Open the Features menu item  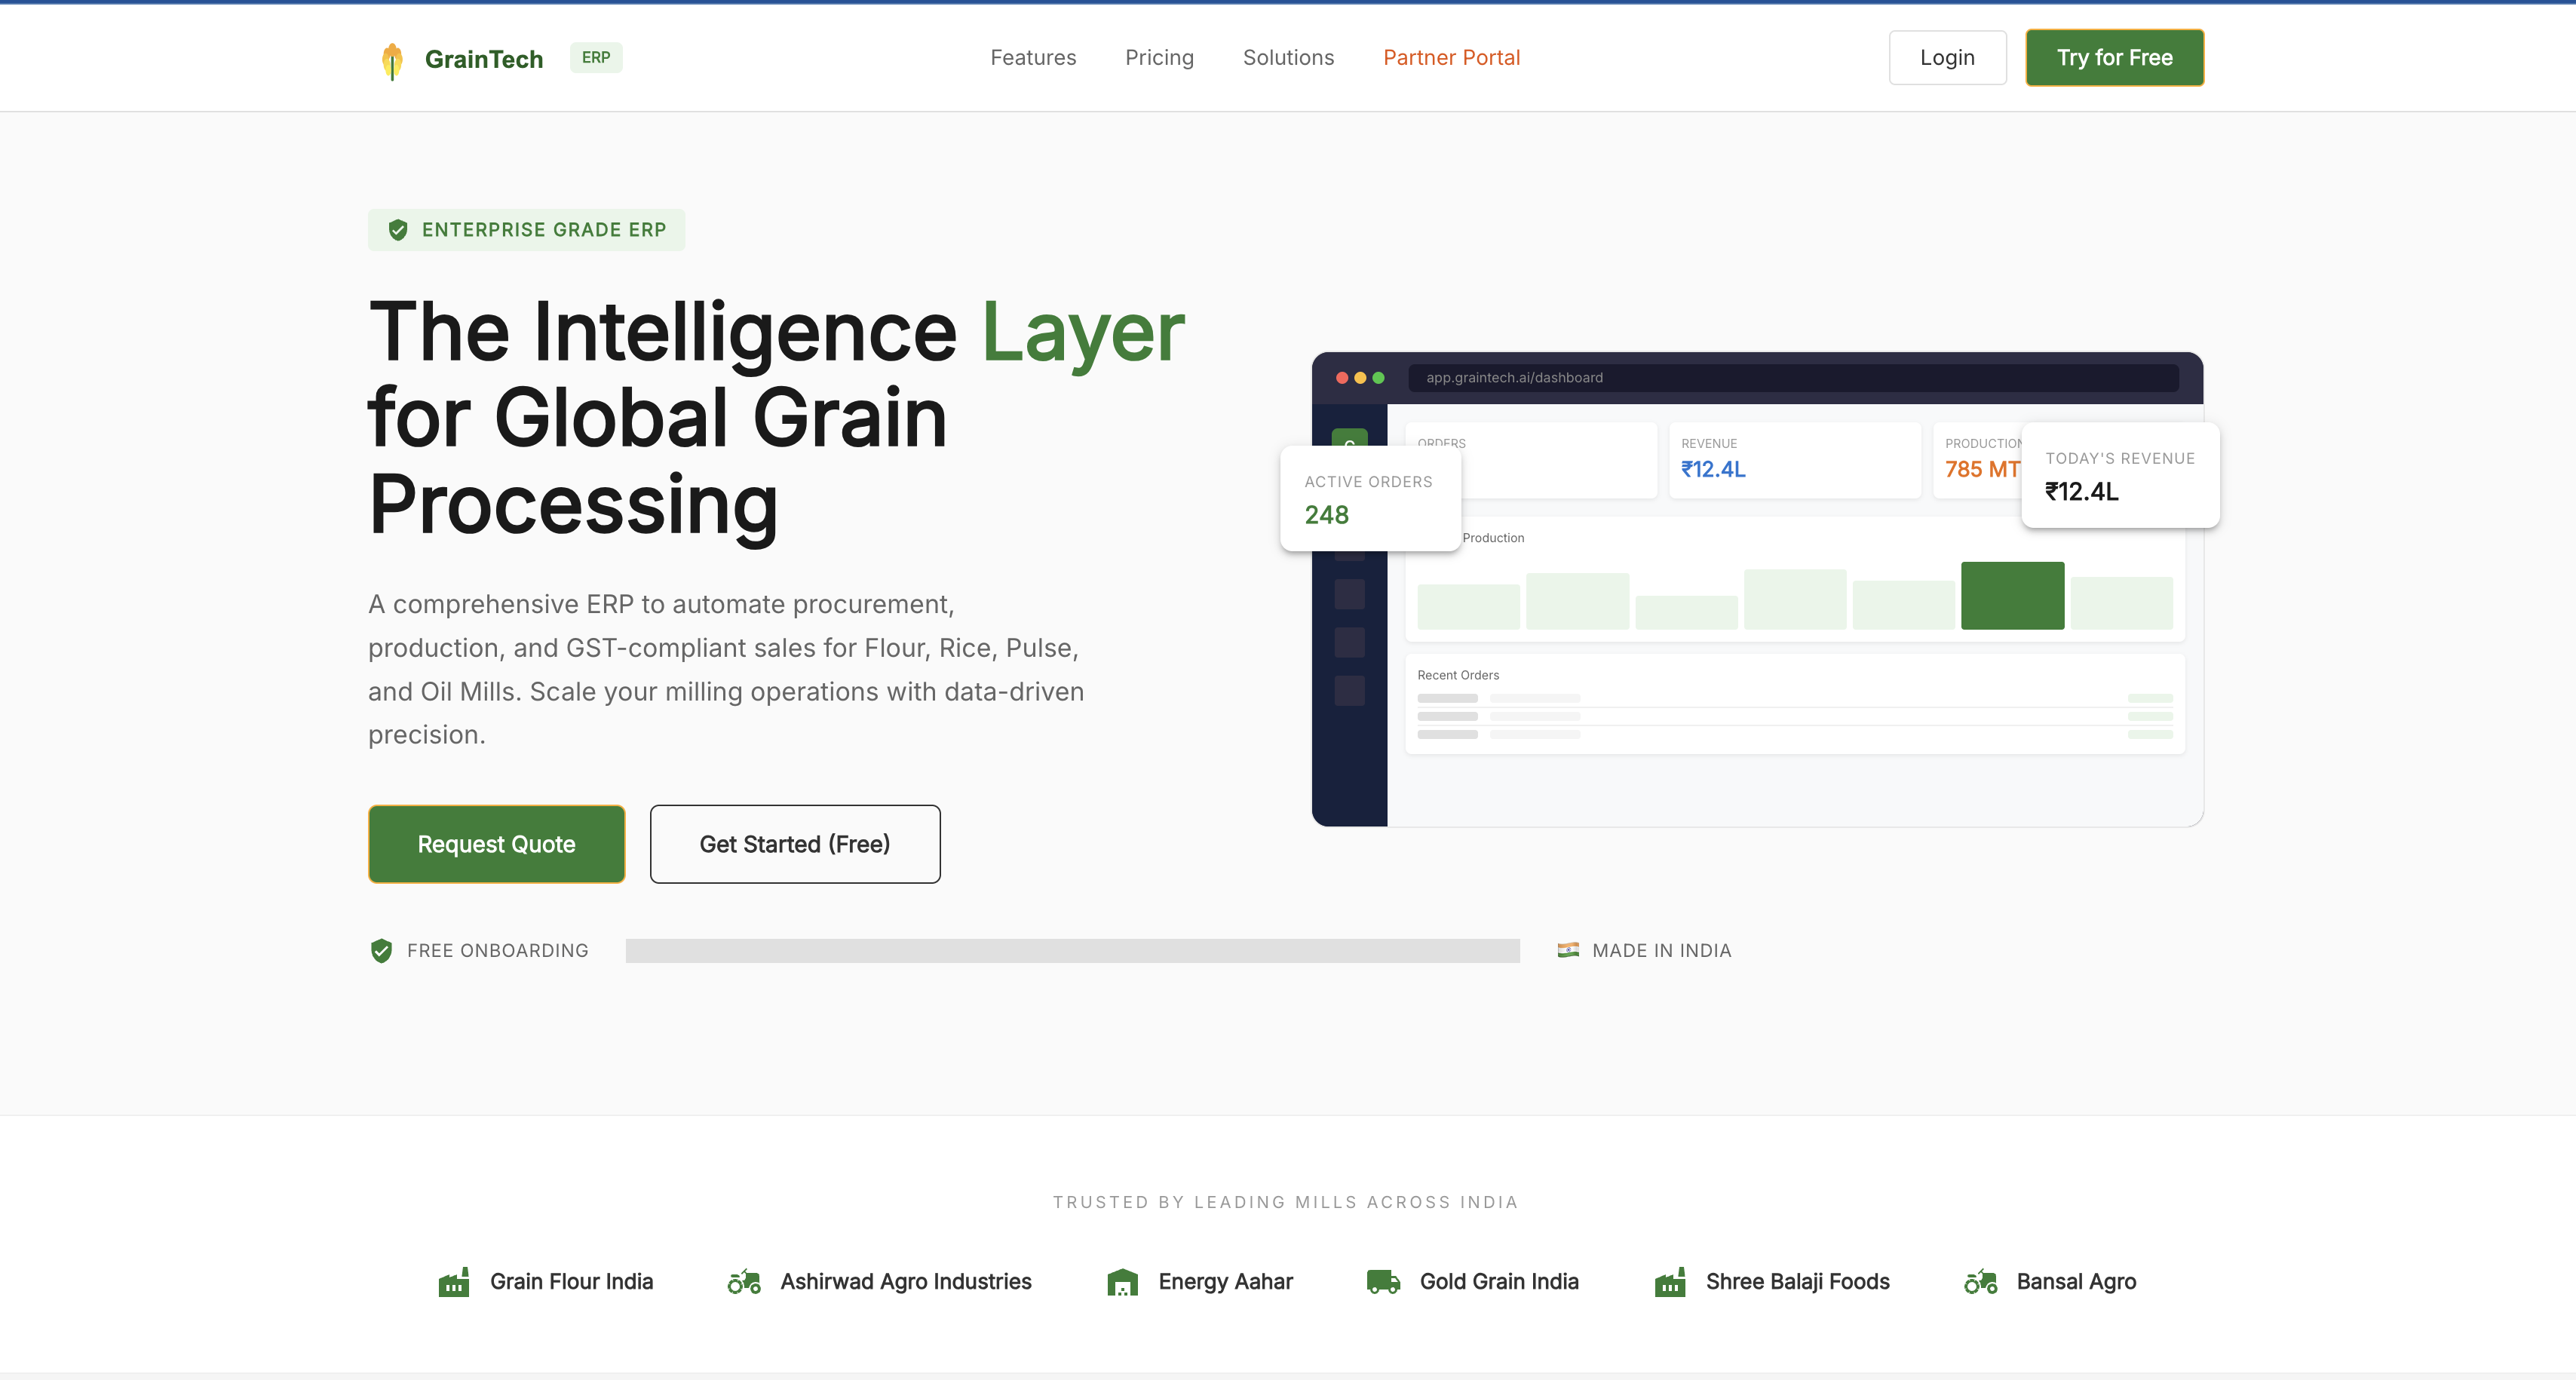click(1033, 57)
